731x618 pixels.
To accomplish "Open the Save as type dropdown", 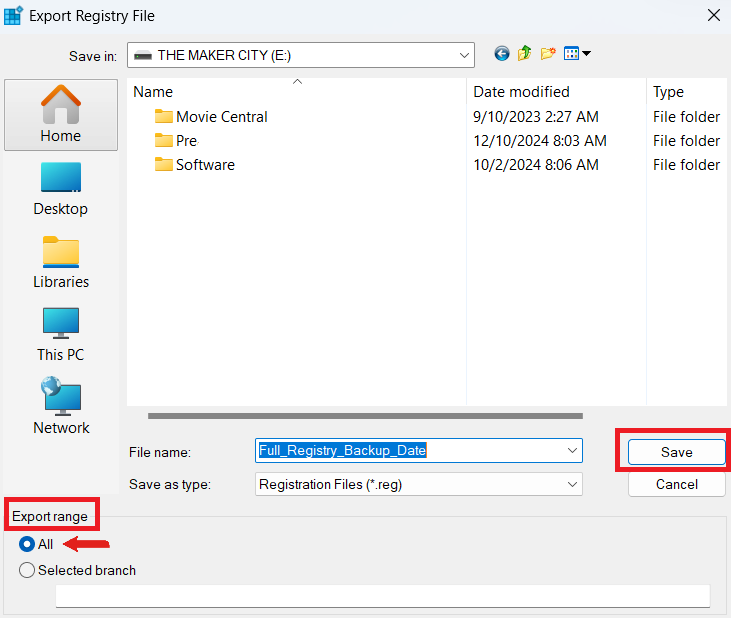I will click(x=419, y=484).
